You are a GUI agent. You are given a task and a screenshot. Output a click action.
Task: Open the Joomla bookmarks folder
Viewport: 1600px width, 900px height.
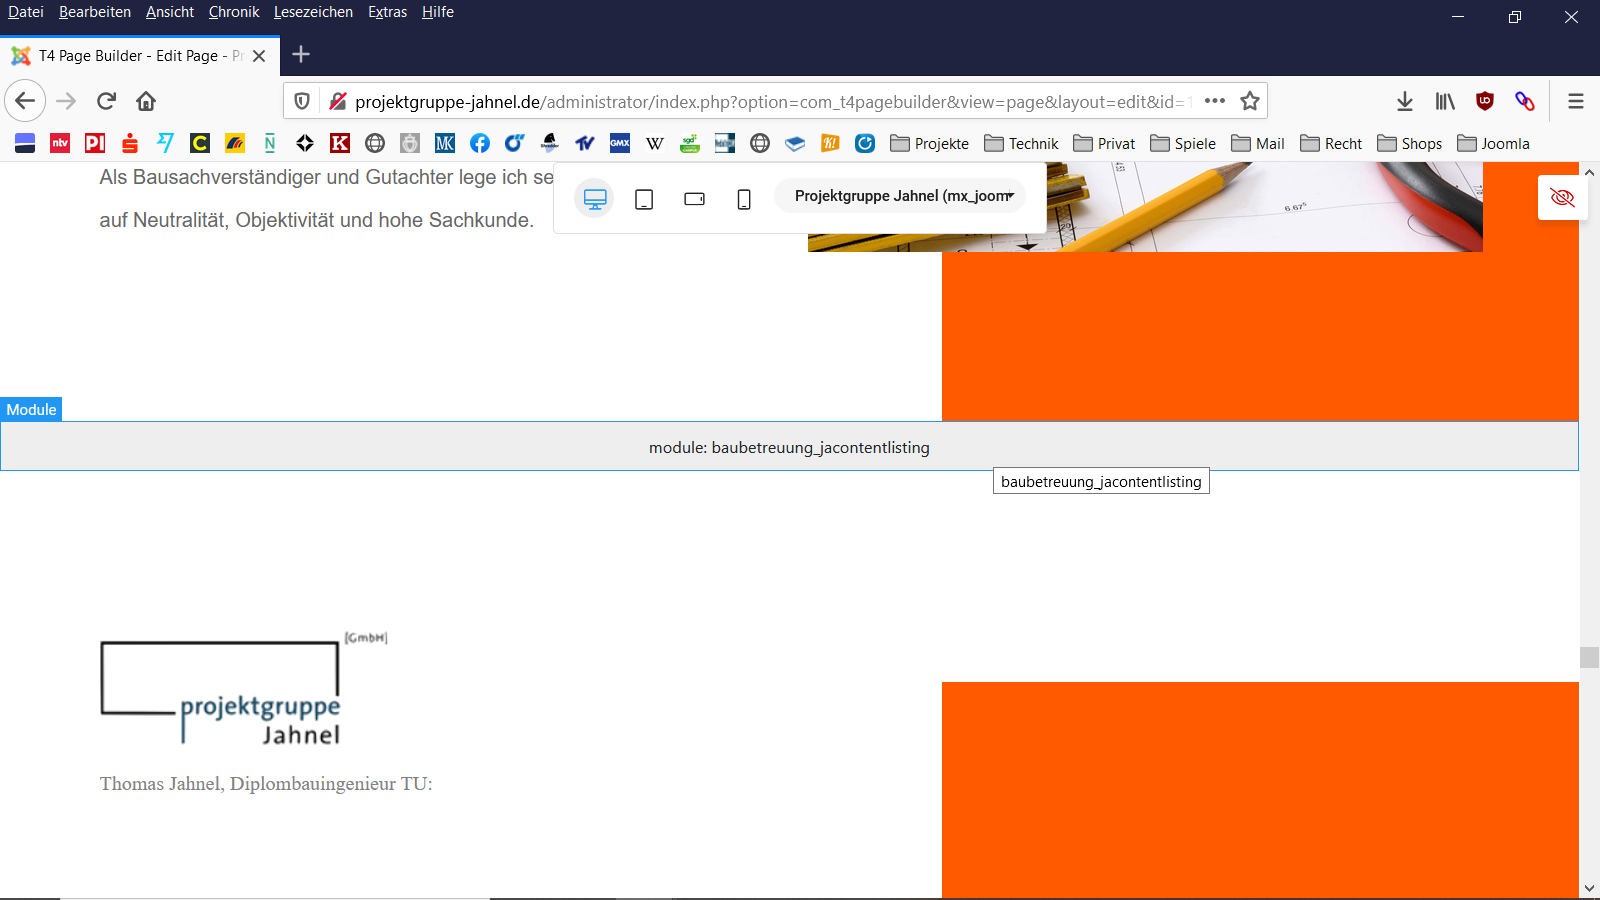(1493, 143)
